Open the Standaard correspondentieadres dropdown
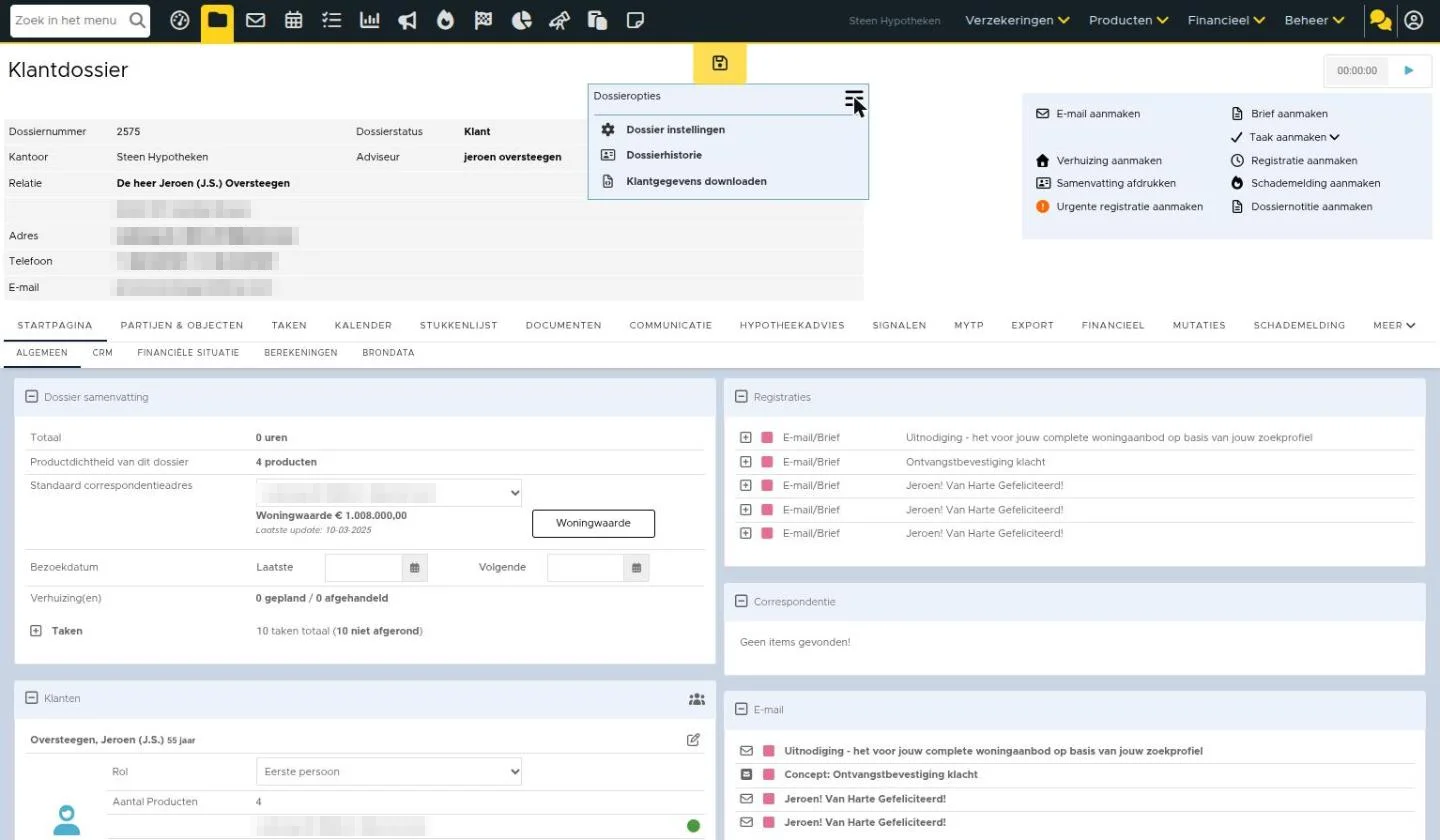Screen dimensions: 1440x840 [x=389, y=493]
